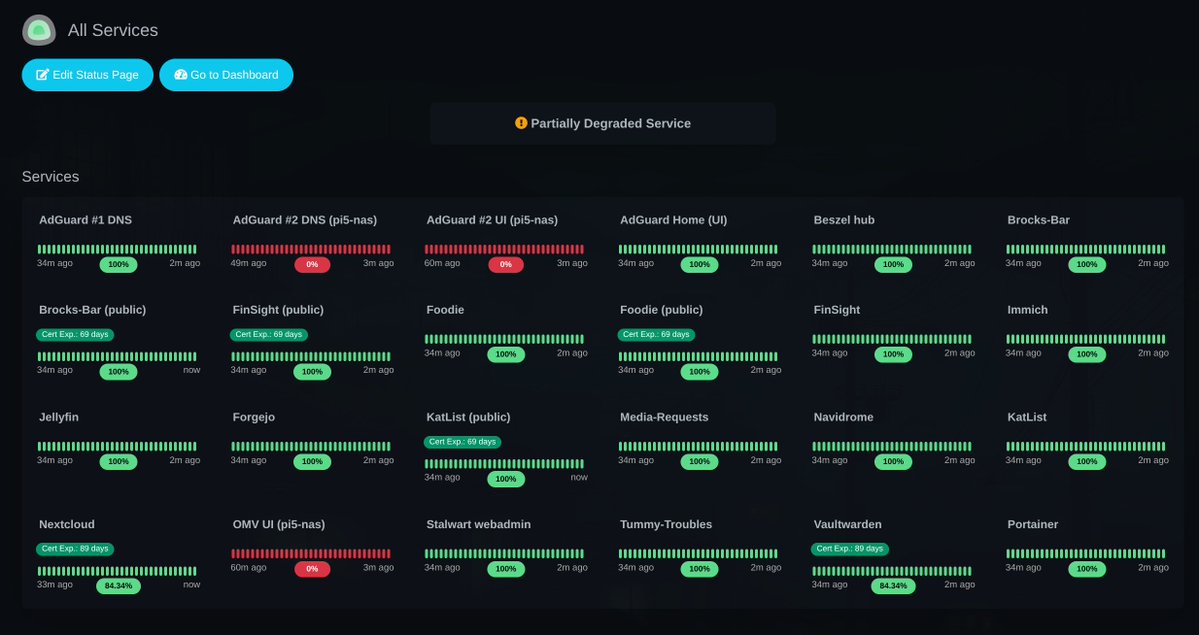Select the OMV UI (pi5-nas) name
Image resolution: width=1199 pixels, height=635 pixels.
pos(279,524)
